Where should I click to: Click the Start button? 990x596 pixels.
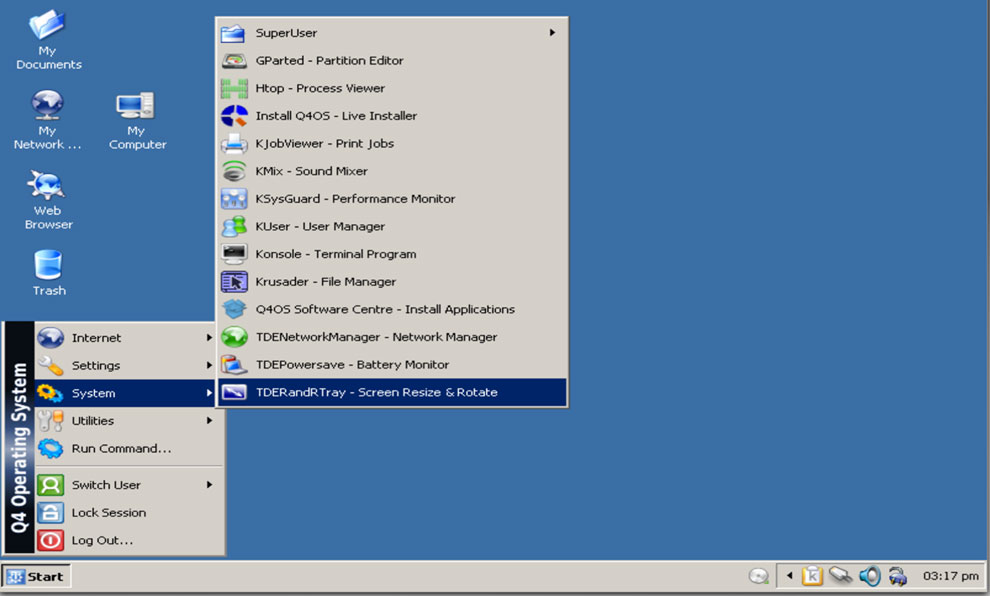(x=36, y=576)
